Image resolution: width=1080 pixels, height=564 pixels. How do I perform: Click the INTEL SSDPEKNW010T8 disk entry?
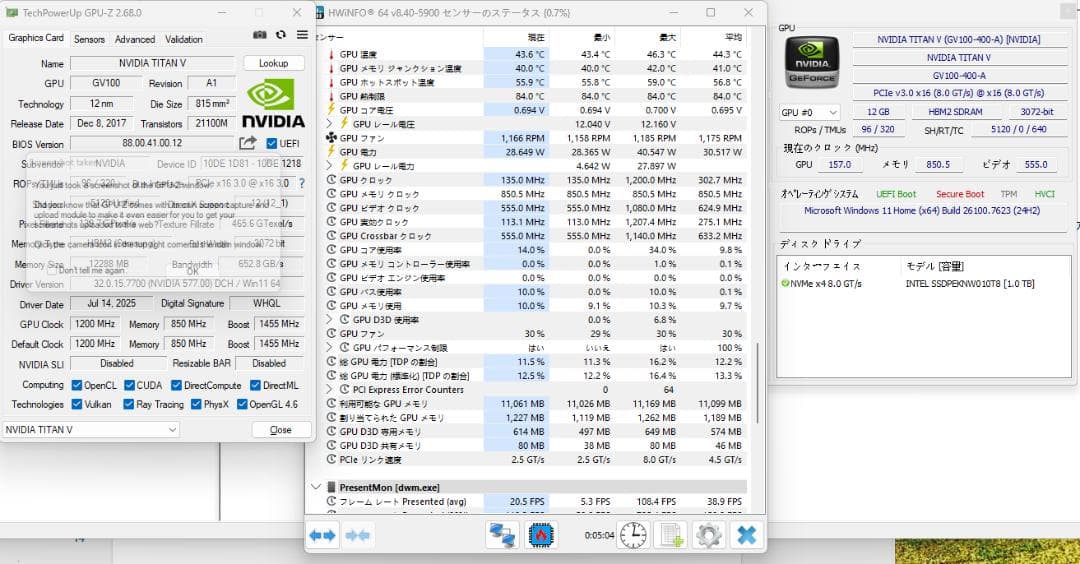tap(970, 283)
